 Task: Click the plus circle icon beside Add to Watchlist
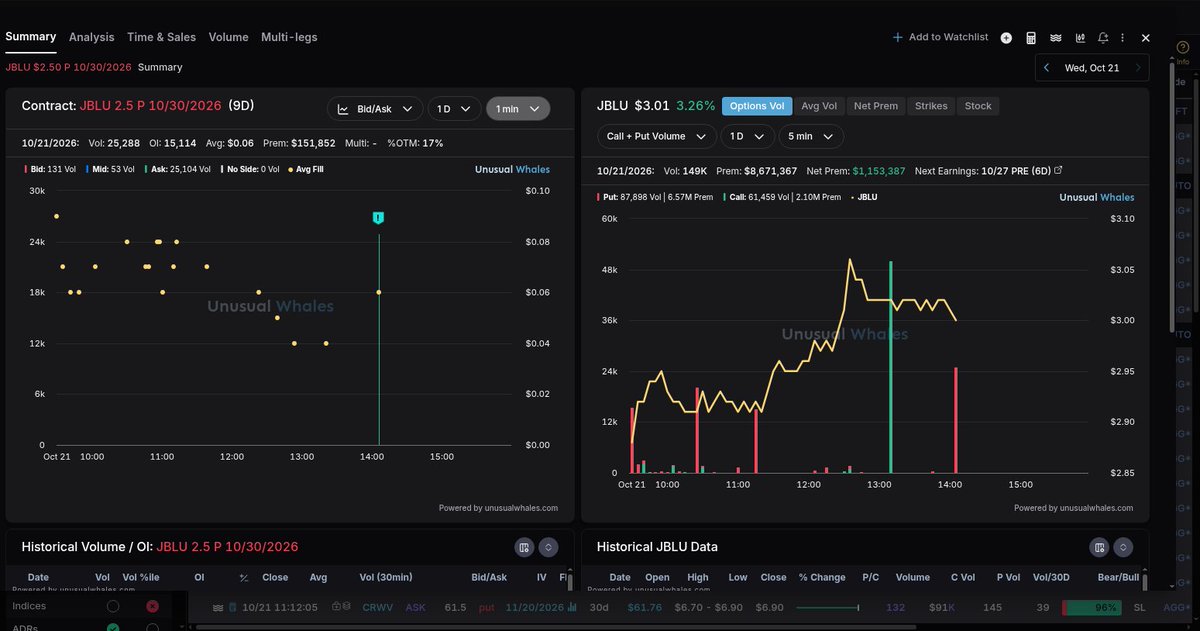point(1006,38)
